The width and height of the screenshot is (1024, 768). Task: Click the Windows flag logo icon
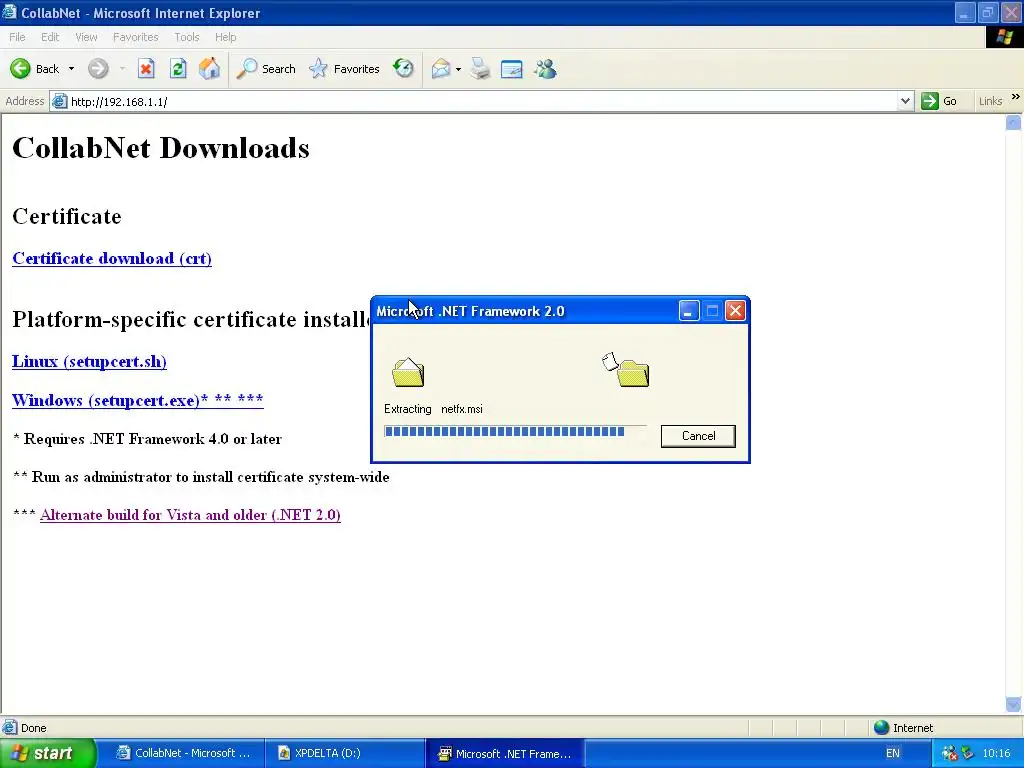(1004, 37)
